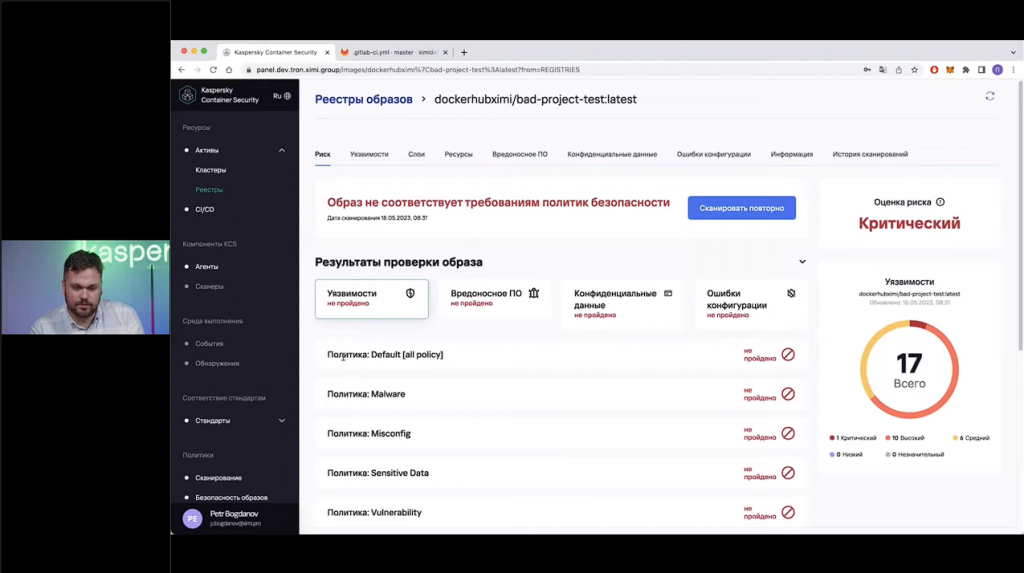The image size is (1024, 573).
Task: Open the browser extensions puzzle icon
Action: (x=966, y=69)
